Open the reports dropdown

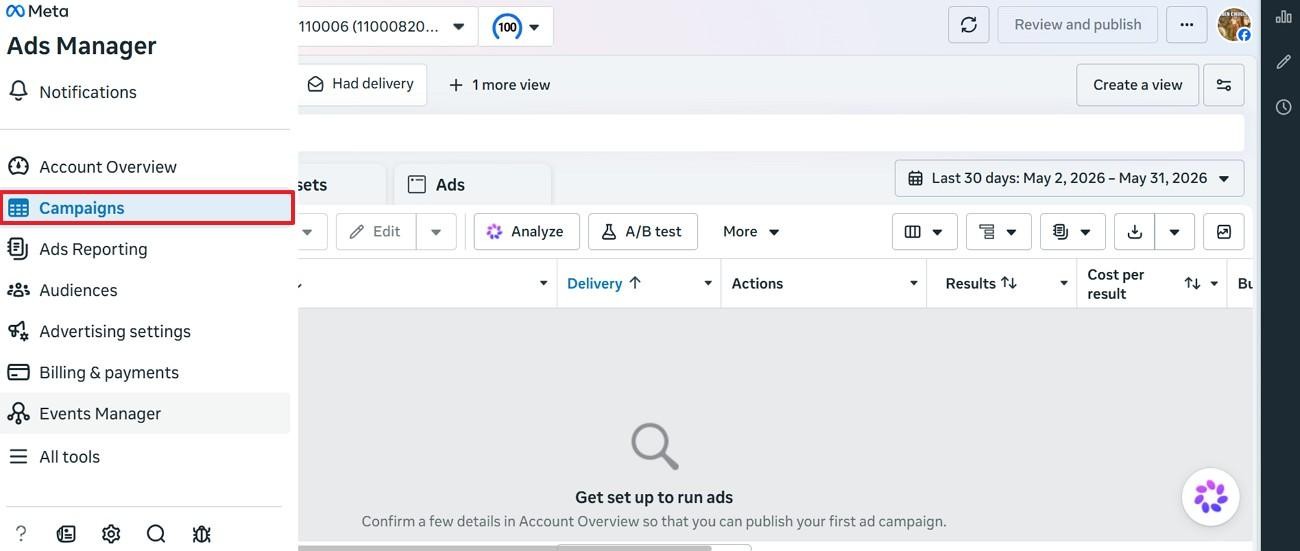pos(1072,231)
